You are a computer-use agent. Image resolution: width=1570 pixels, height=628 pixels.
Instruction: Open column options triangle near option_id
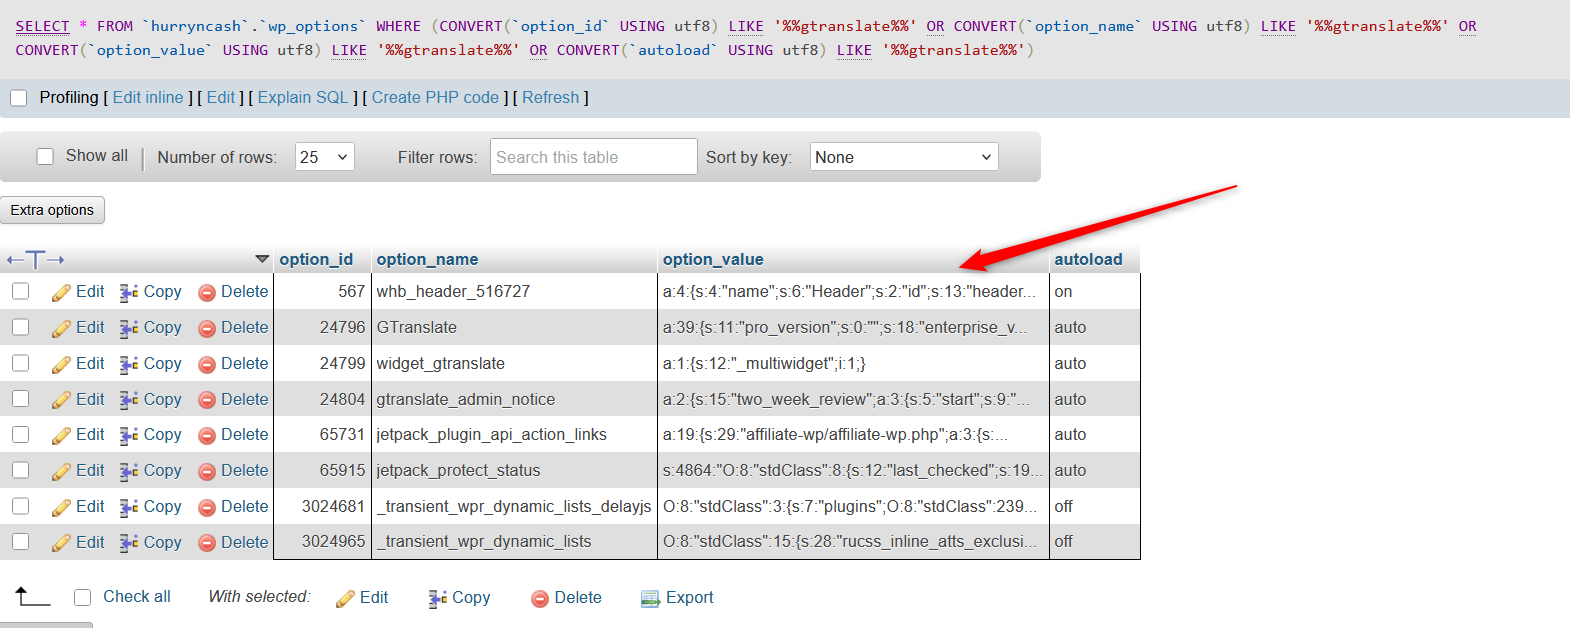pyautogui.click(x=262, y=259)
